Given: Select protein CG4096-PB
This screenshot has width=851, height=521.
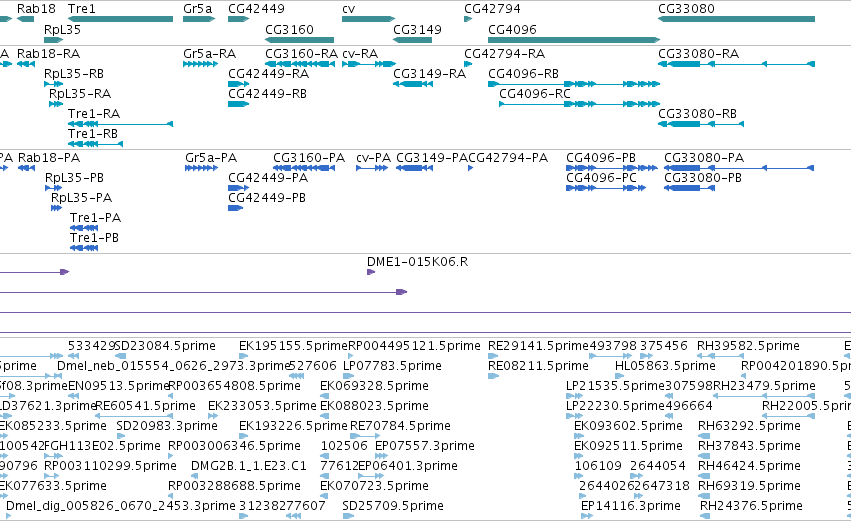Looking at the screenshot, I should (x=612, y=168).
